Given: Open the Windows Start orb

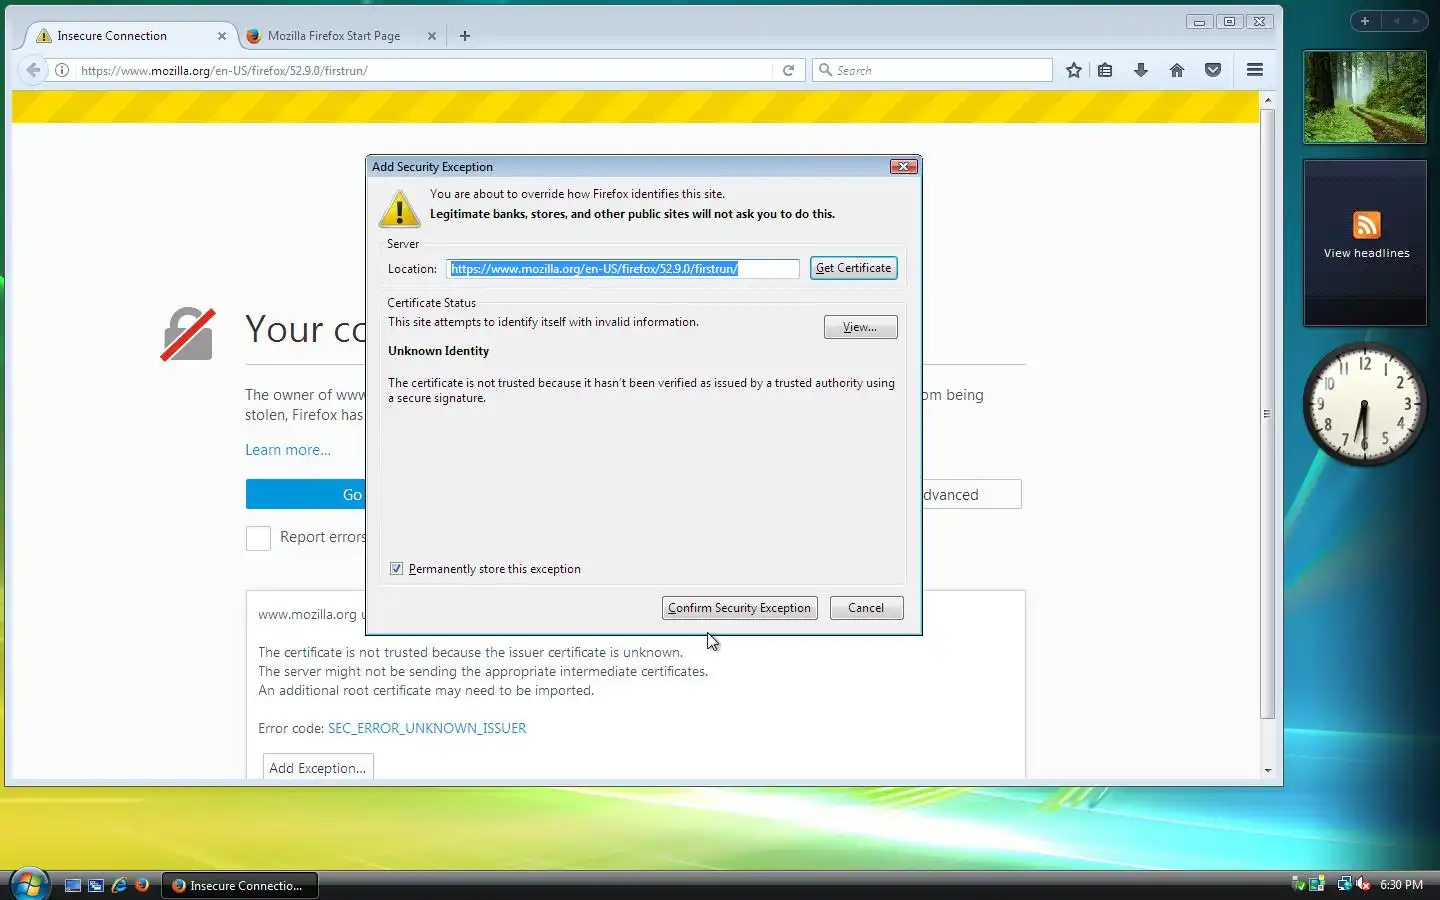Looking at the screenshot, I should [x=29, y=884].
